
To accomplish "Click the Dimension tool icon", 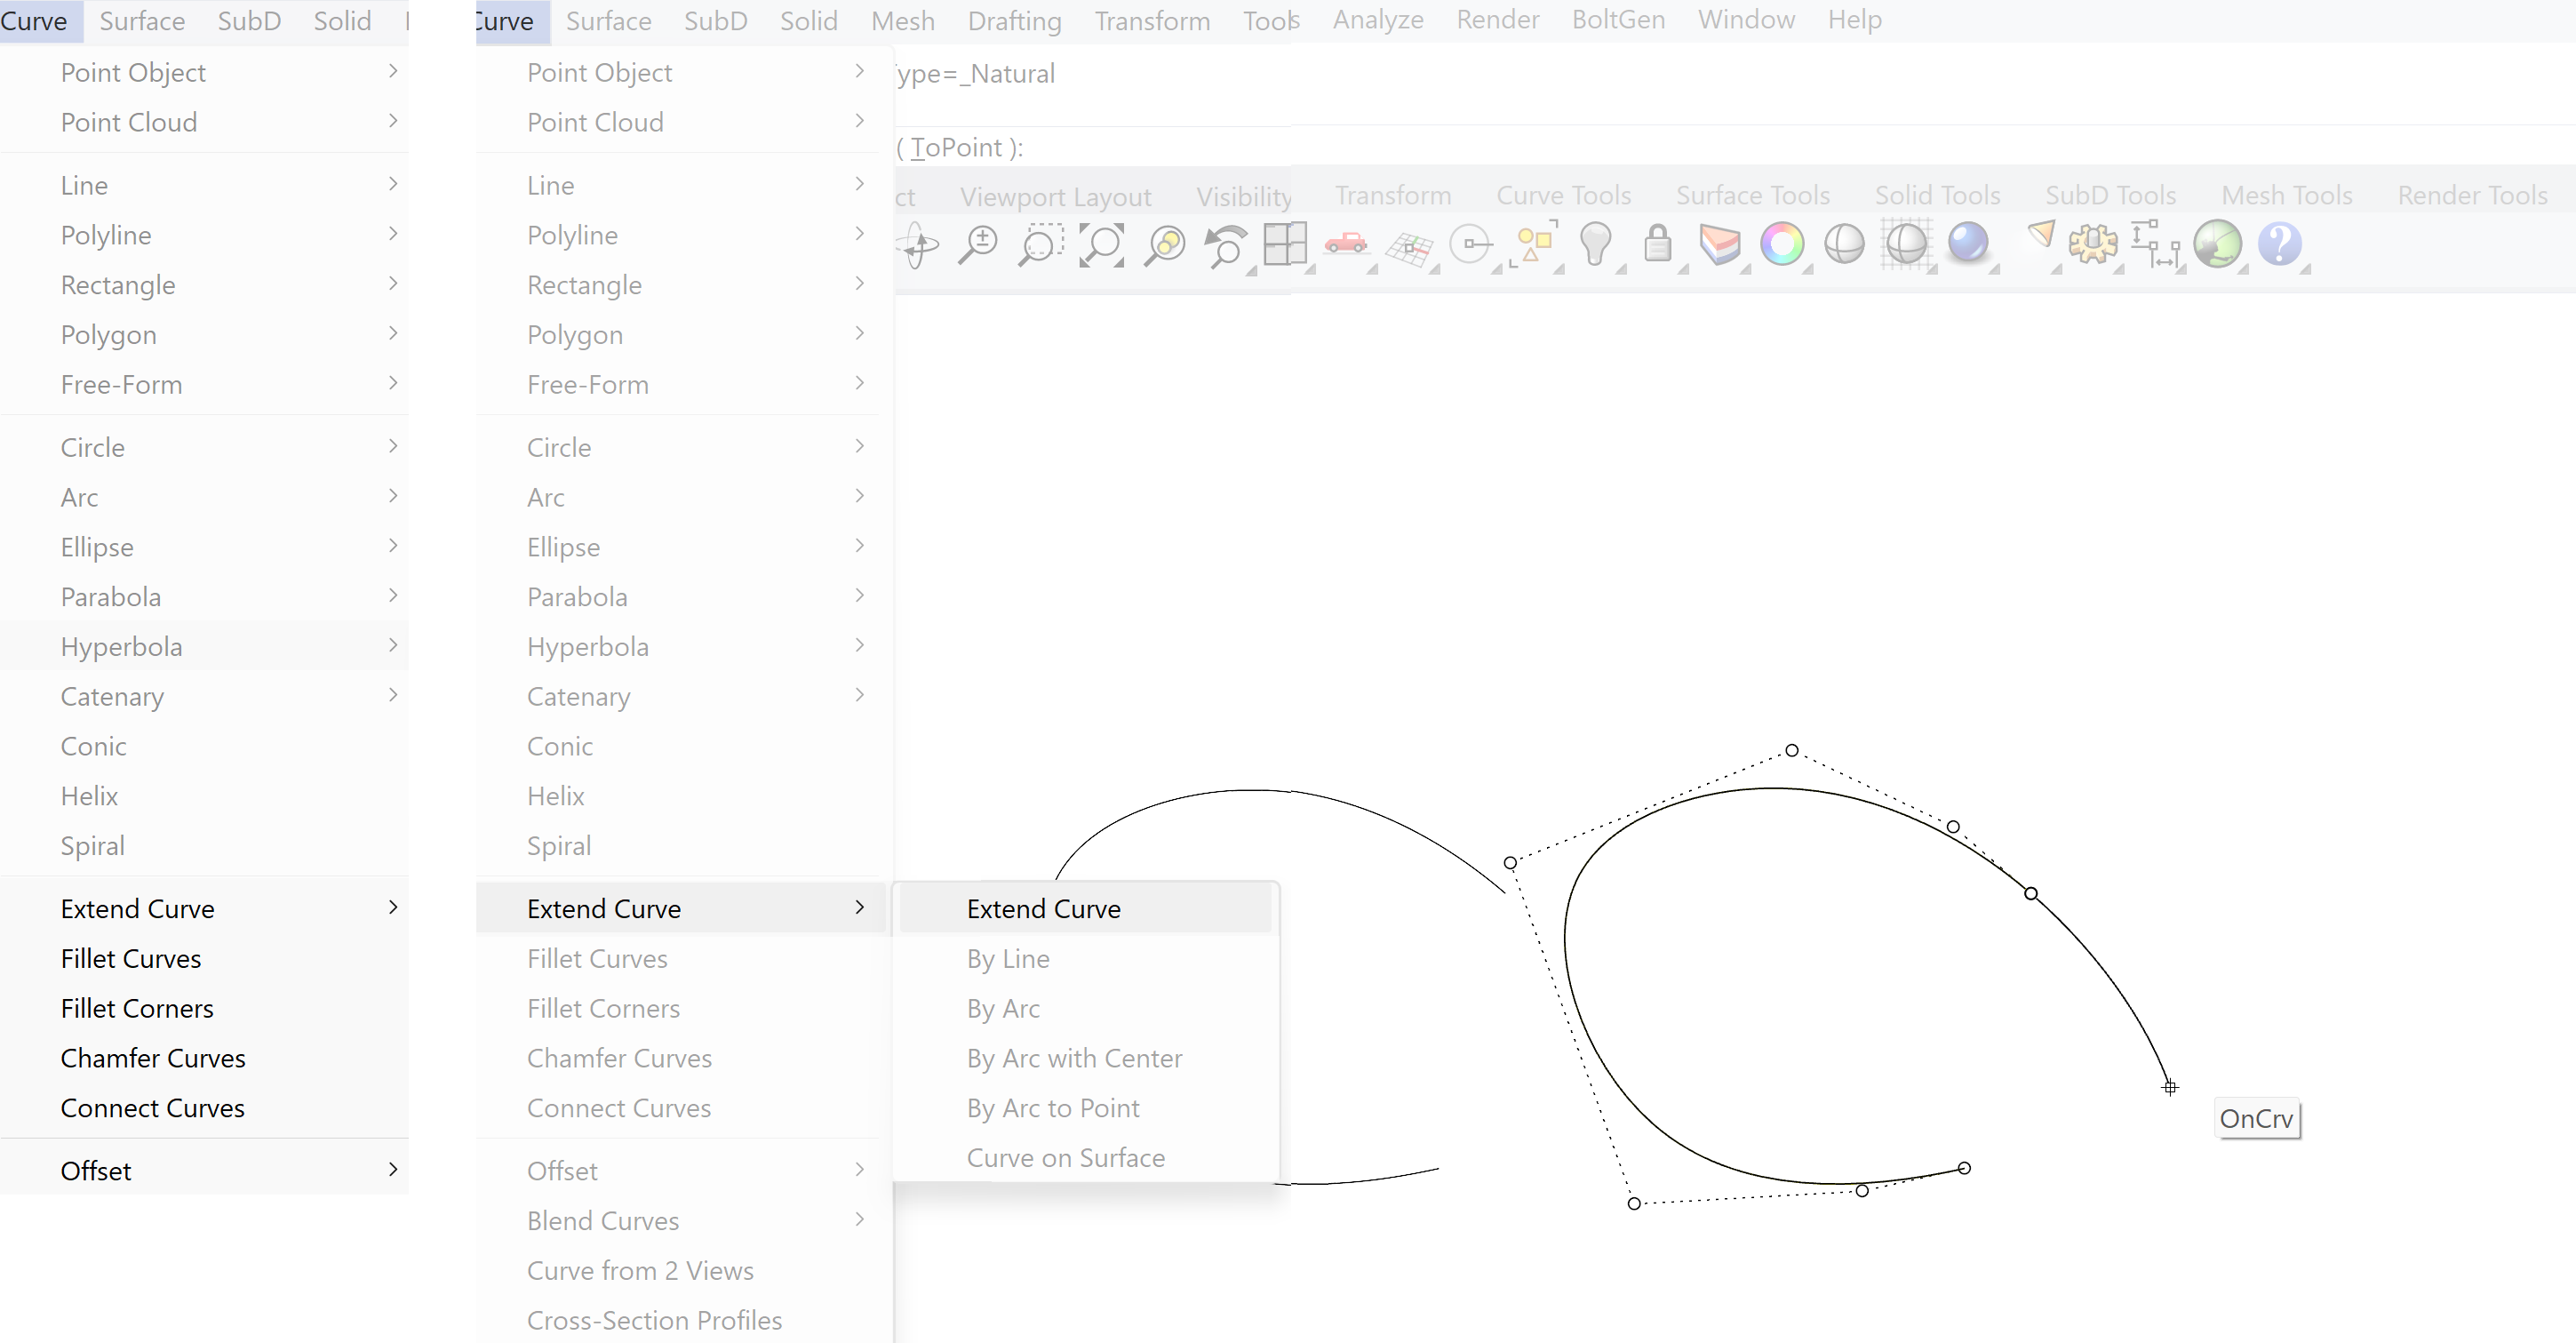I will coord(2155,245).
